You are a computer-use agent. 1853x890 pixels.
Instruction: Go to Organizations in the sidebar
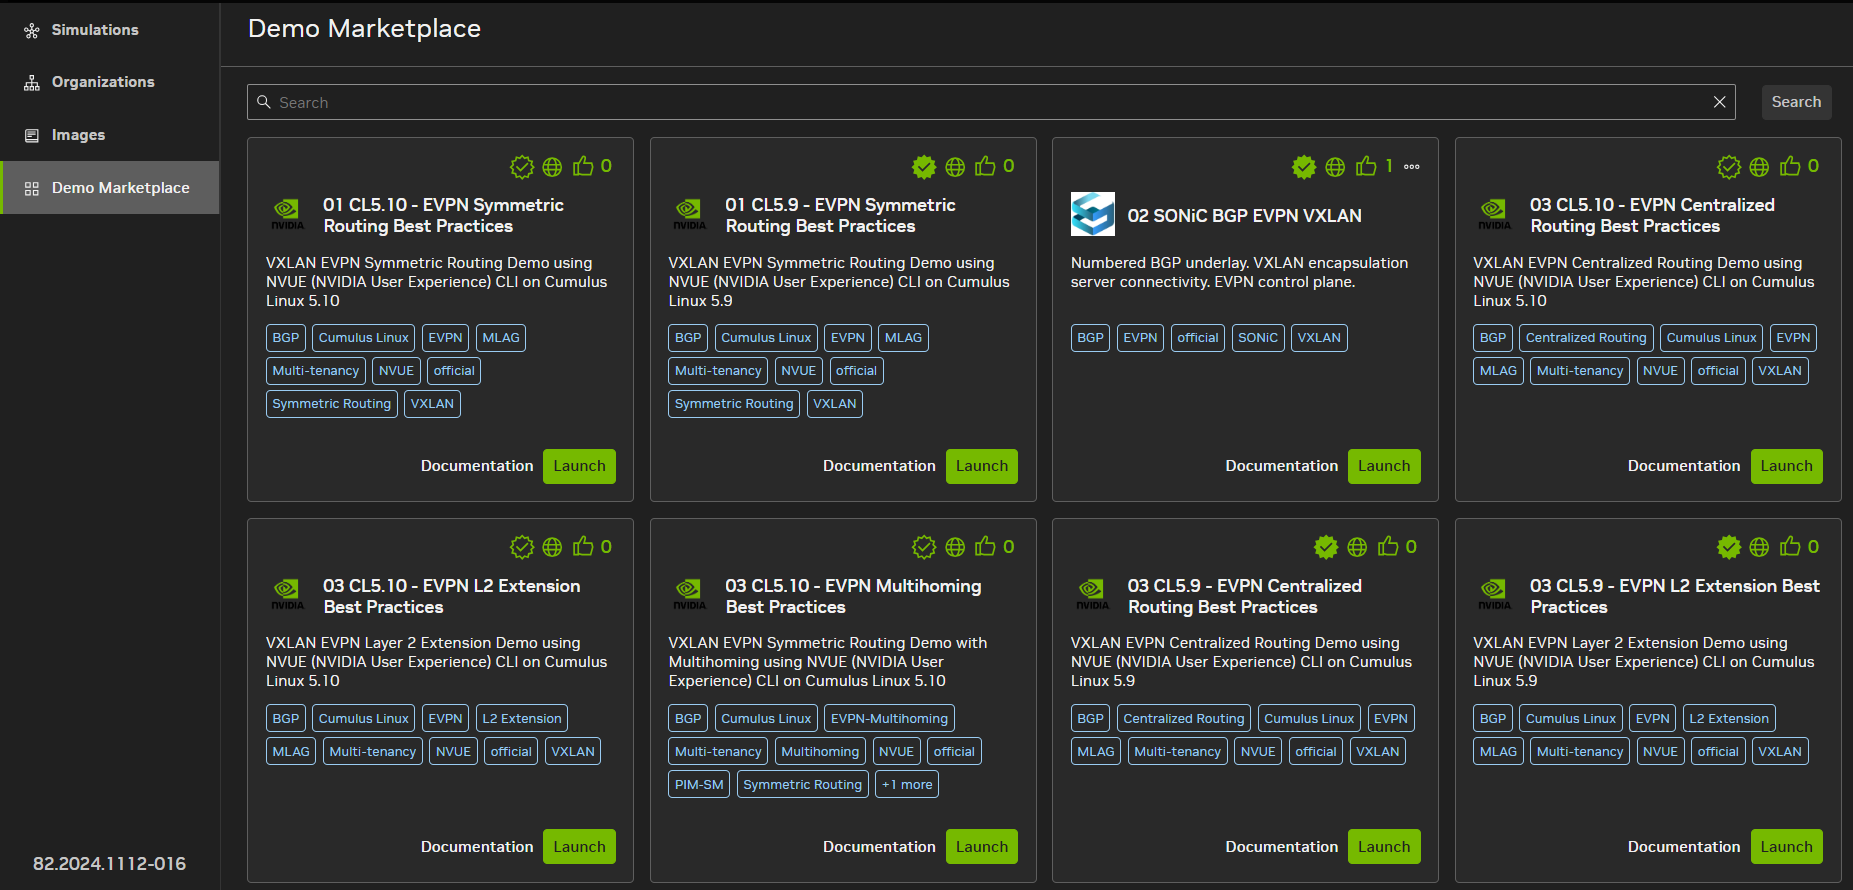[x=103, y=82]
